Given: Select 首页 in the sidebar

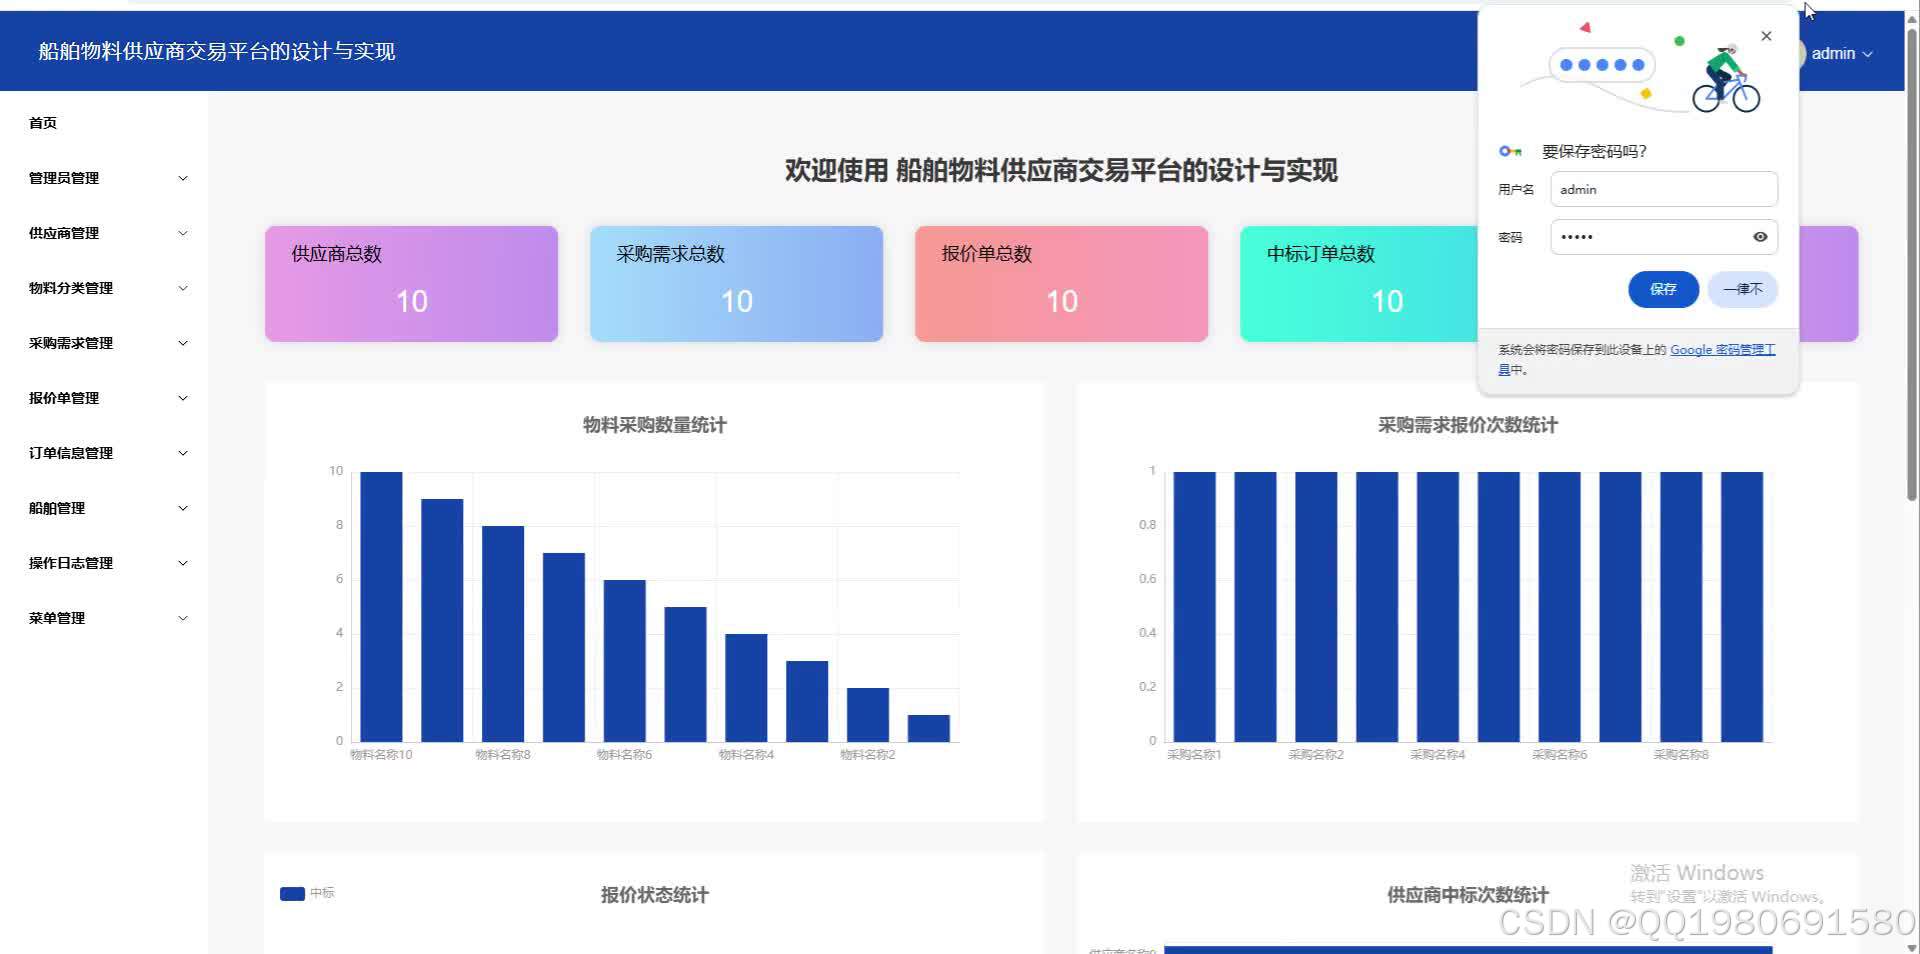Looking at the screenshot, I should 43,123.
